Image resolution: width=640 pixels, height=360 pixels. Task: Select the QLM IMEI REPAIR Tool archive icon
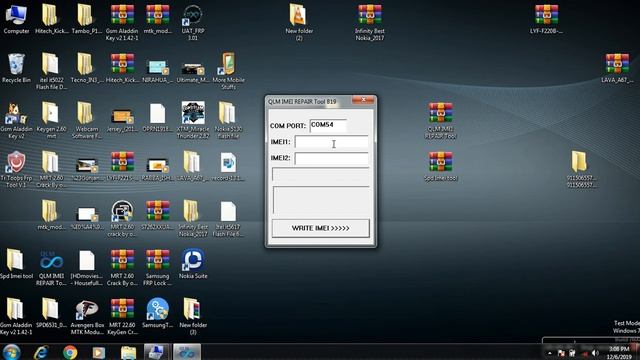[x=440, y=120]
